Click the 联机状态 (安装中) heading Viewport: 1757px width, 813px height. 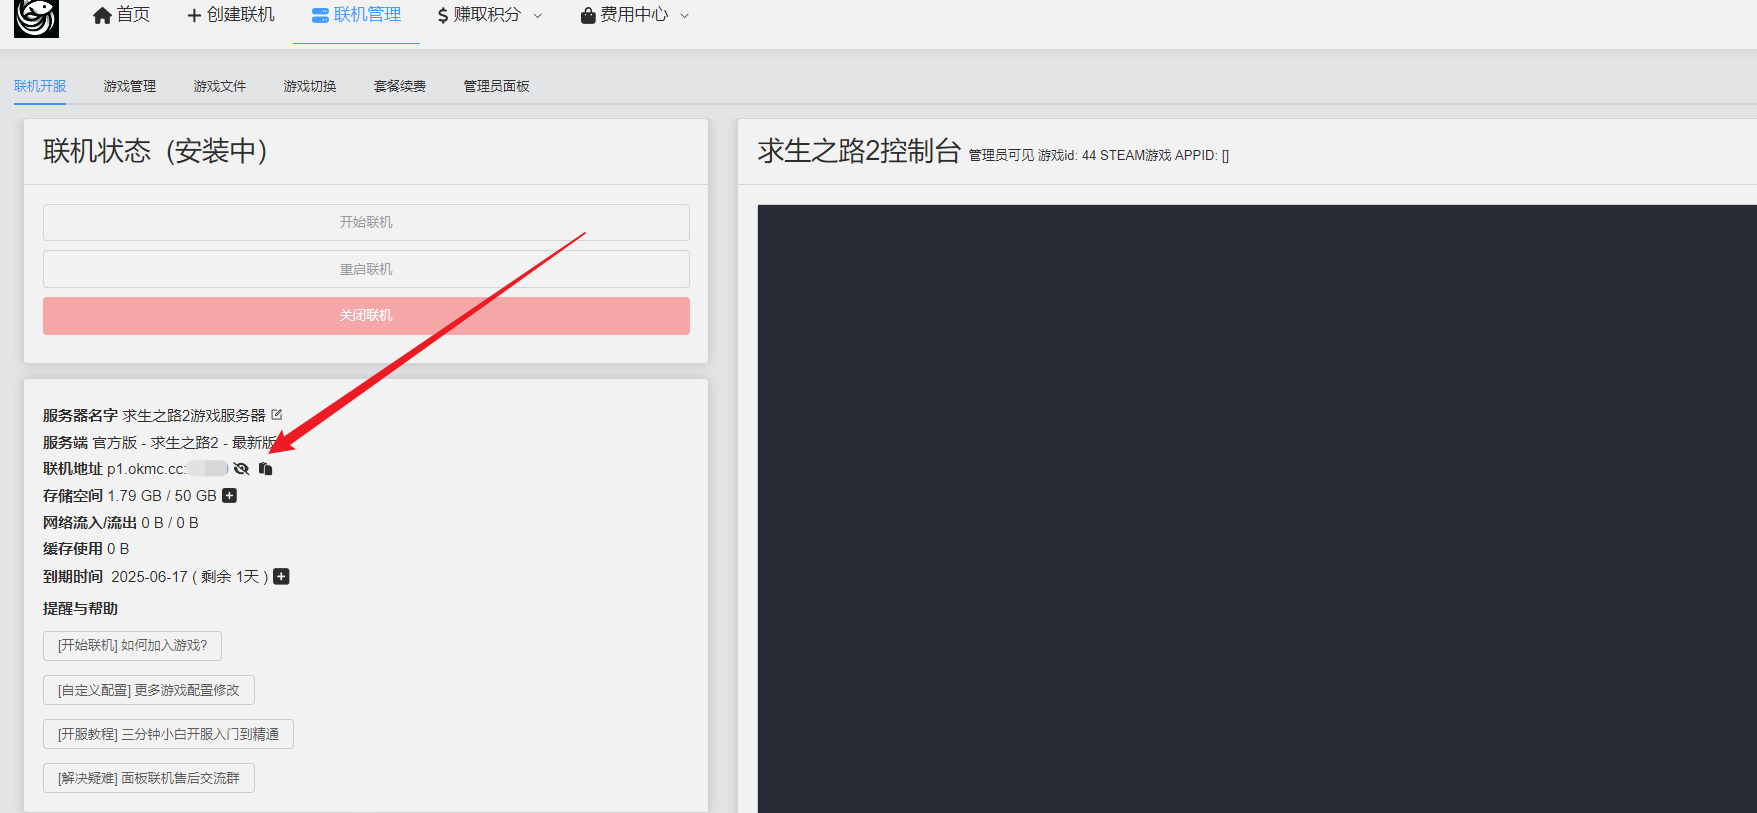point(156,151)
